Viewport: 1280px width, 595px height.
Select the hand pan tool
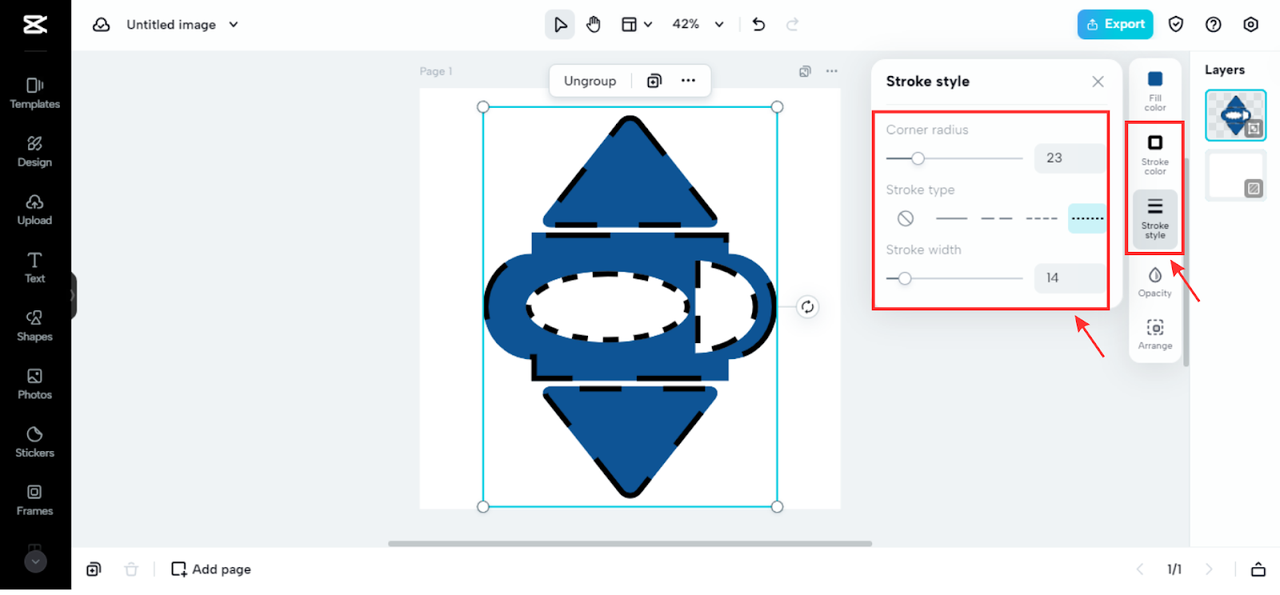coord(594,25)
